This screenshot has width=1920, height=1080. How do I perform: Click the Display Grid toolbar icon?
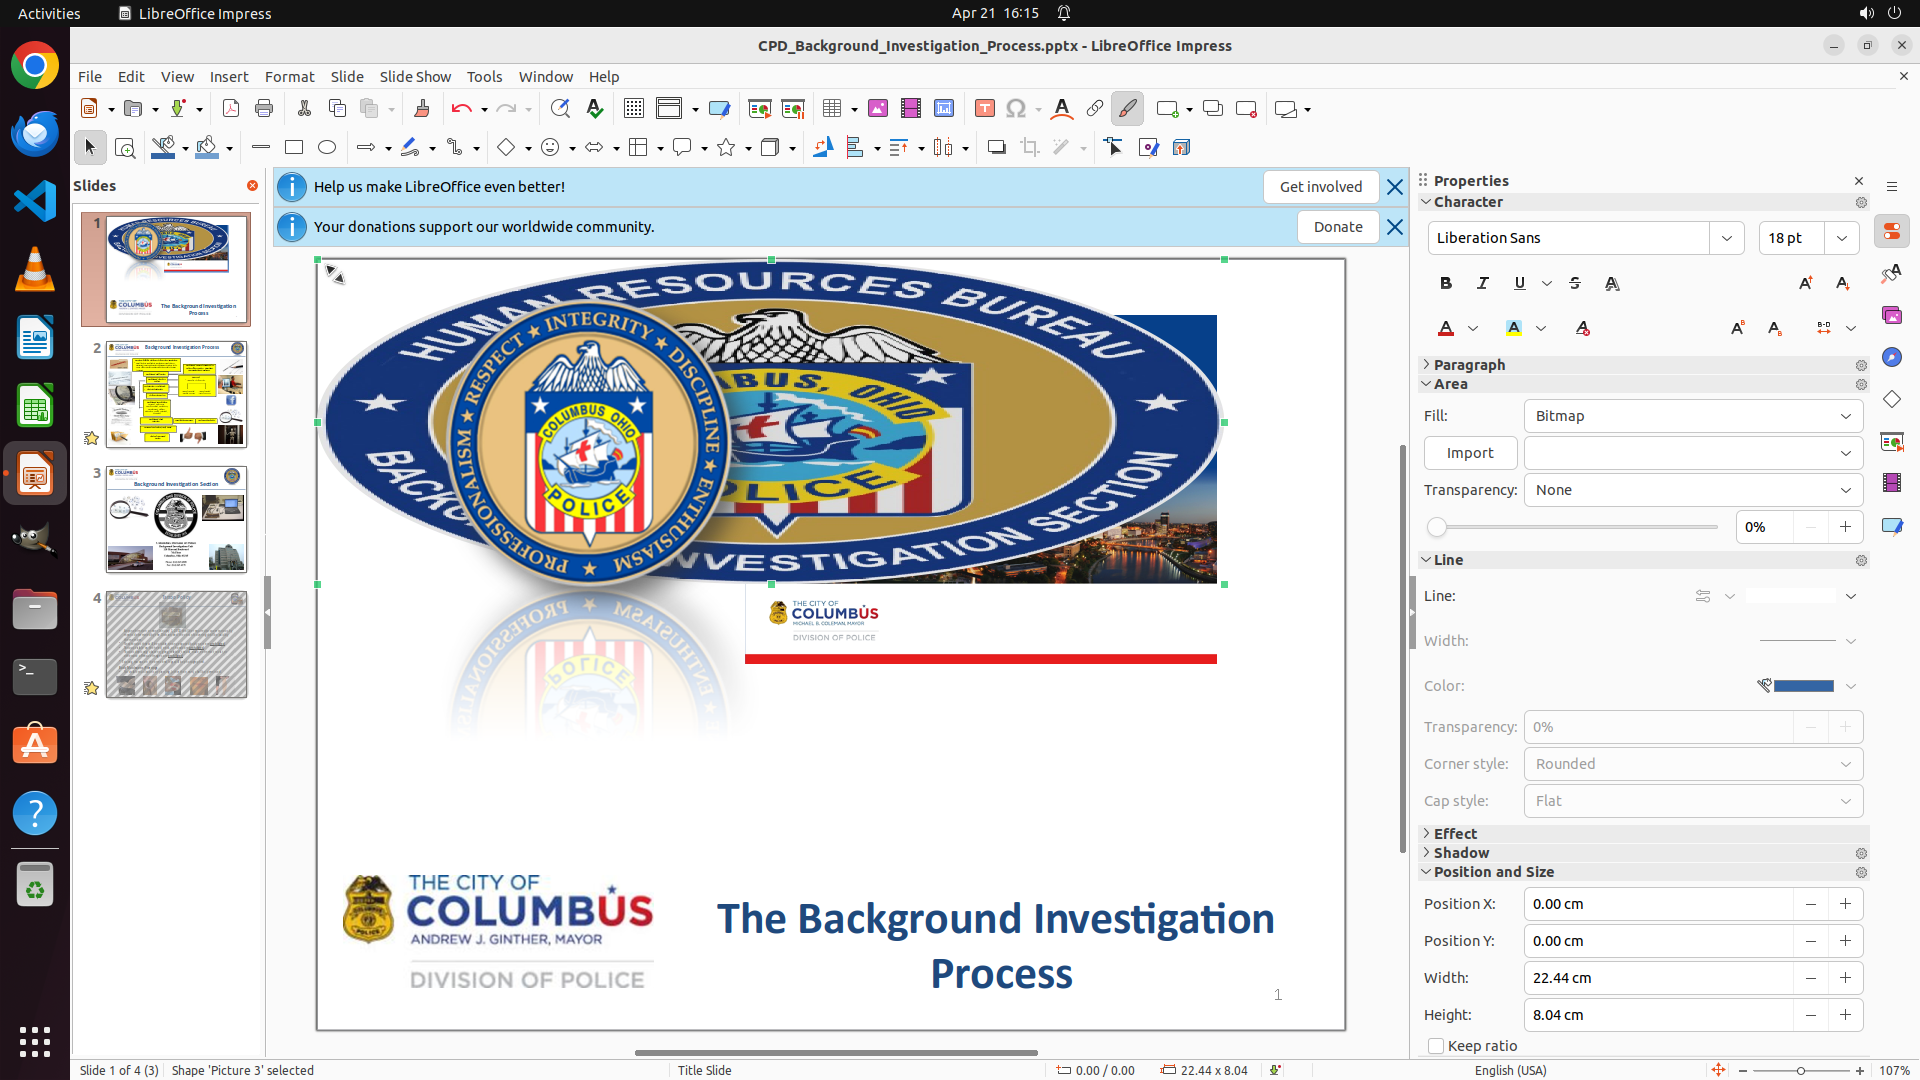[x=634, y=109]
